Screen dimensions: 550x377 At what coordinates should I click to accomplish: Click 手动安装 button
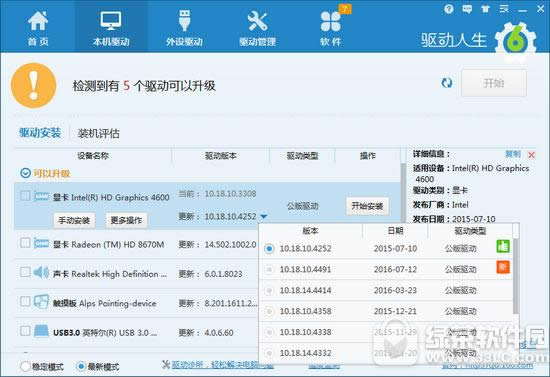(74, 220)
